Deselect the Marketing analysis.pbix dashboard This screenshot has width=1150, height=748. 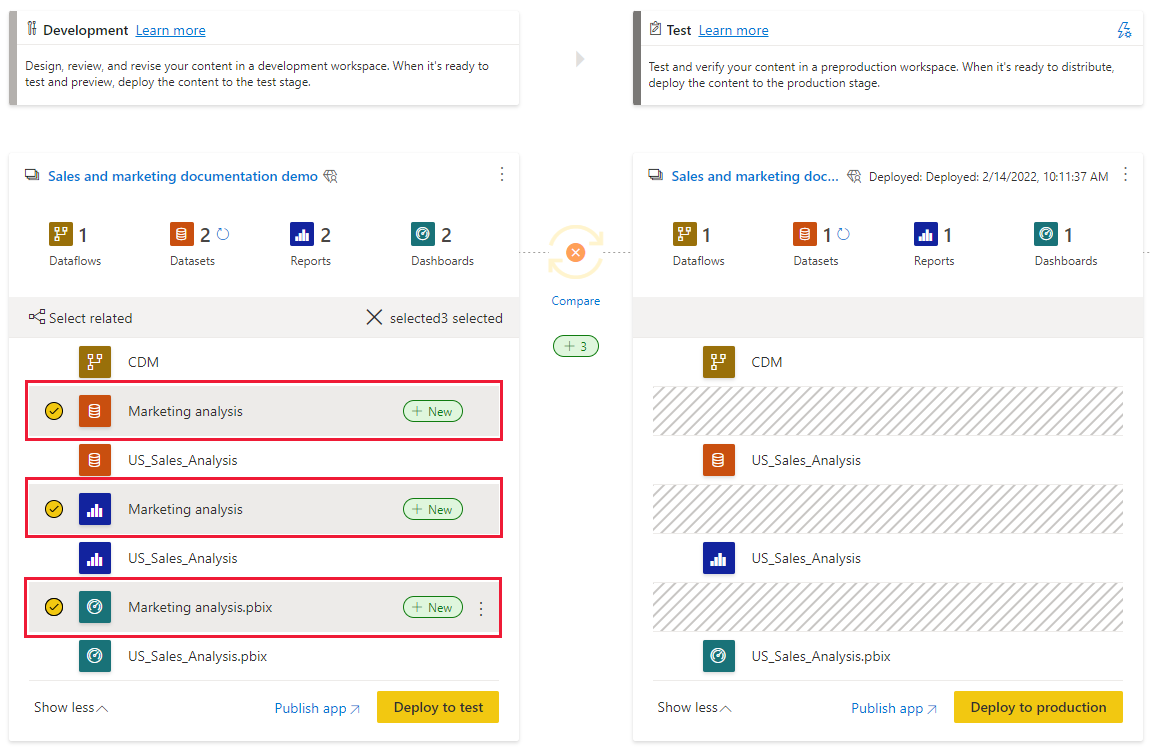[54, 607]
